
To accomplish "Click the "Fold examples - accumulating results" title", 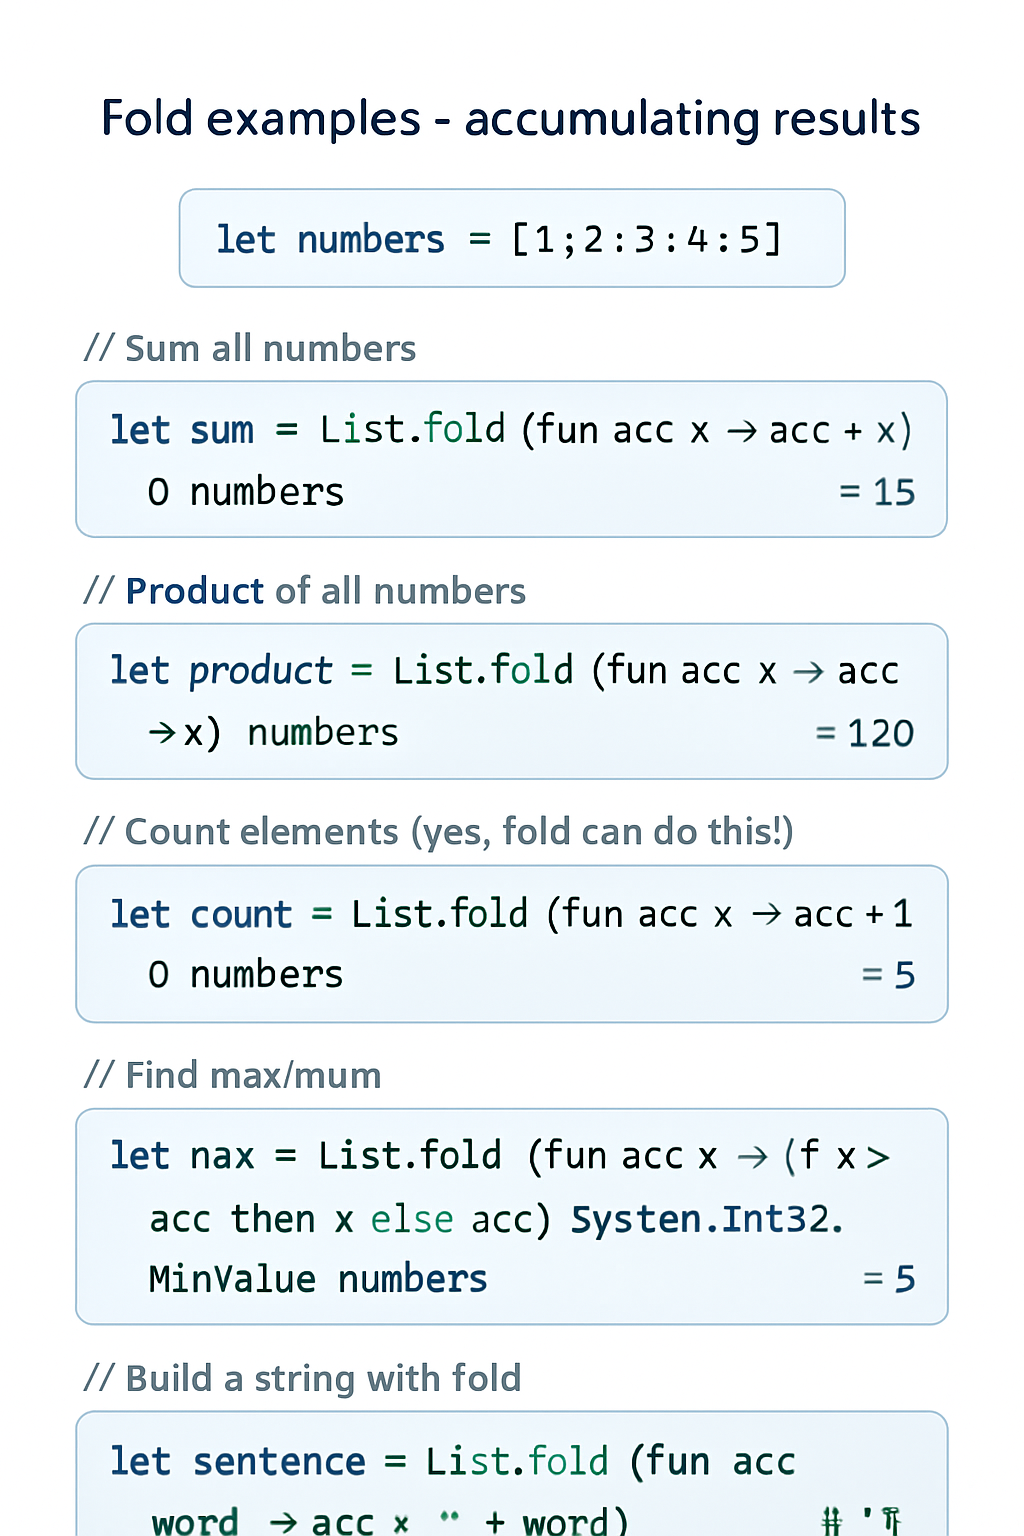I will coord(510,119).
